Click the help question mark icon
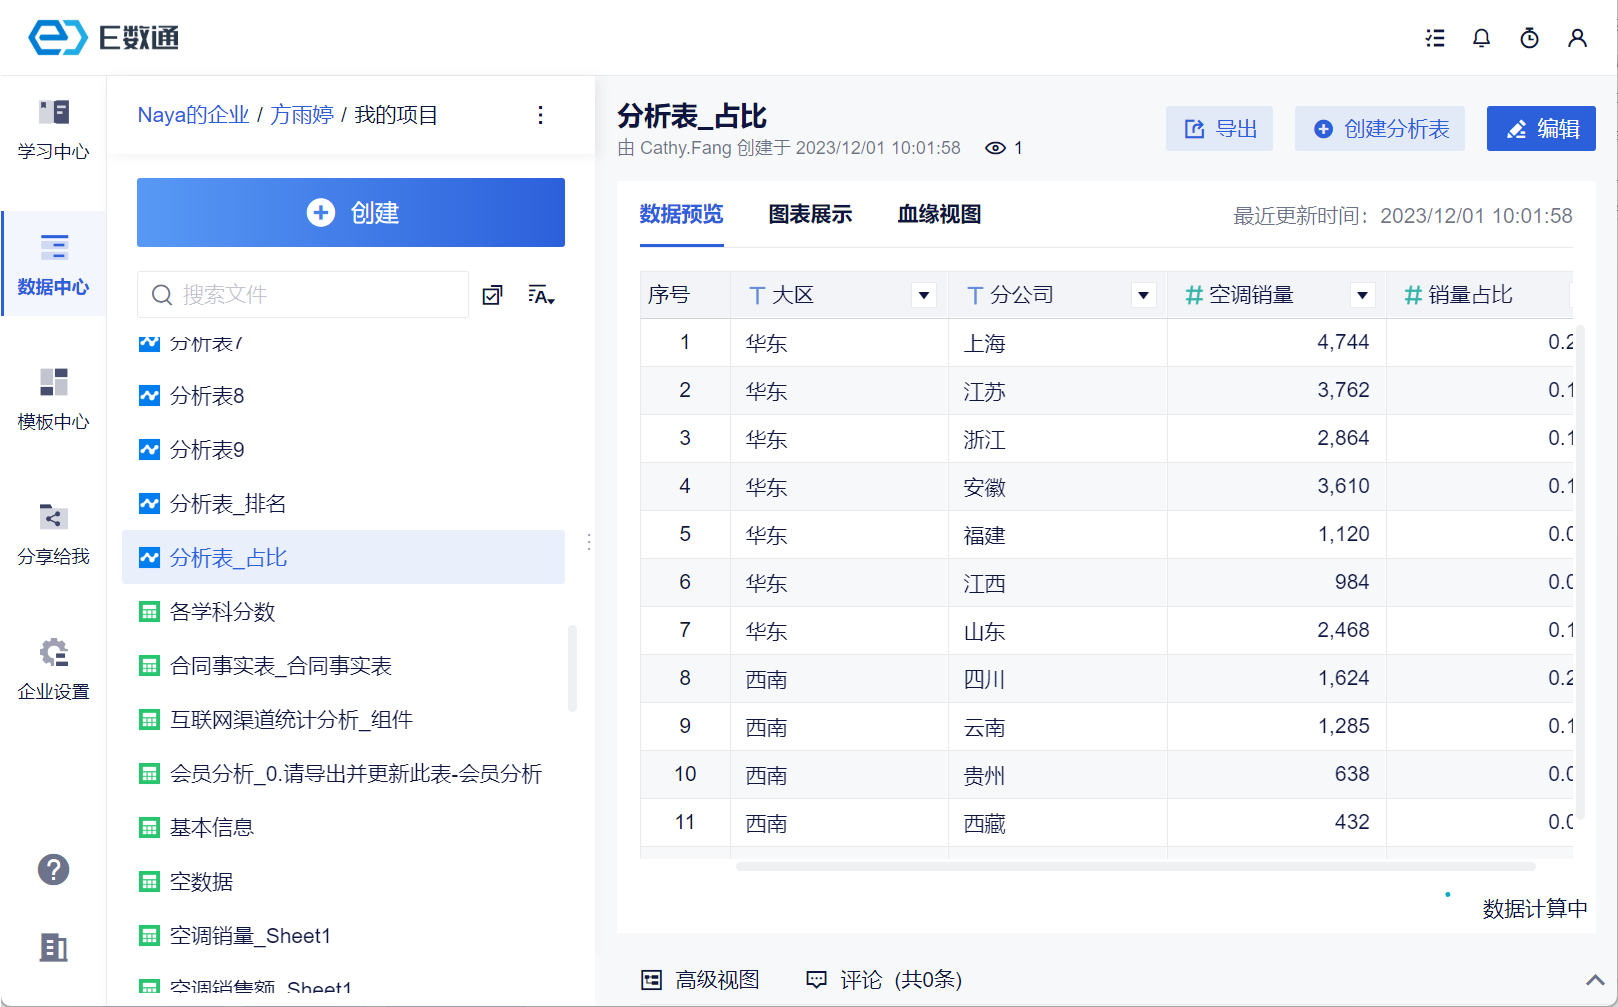1618x1007 pixels. (x=53, y=869)
